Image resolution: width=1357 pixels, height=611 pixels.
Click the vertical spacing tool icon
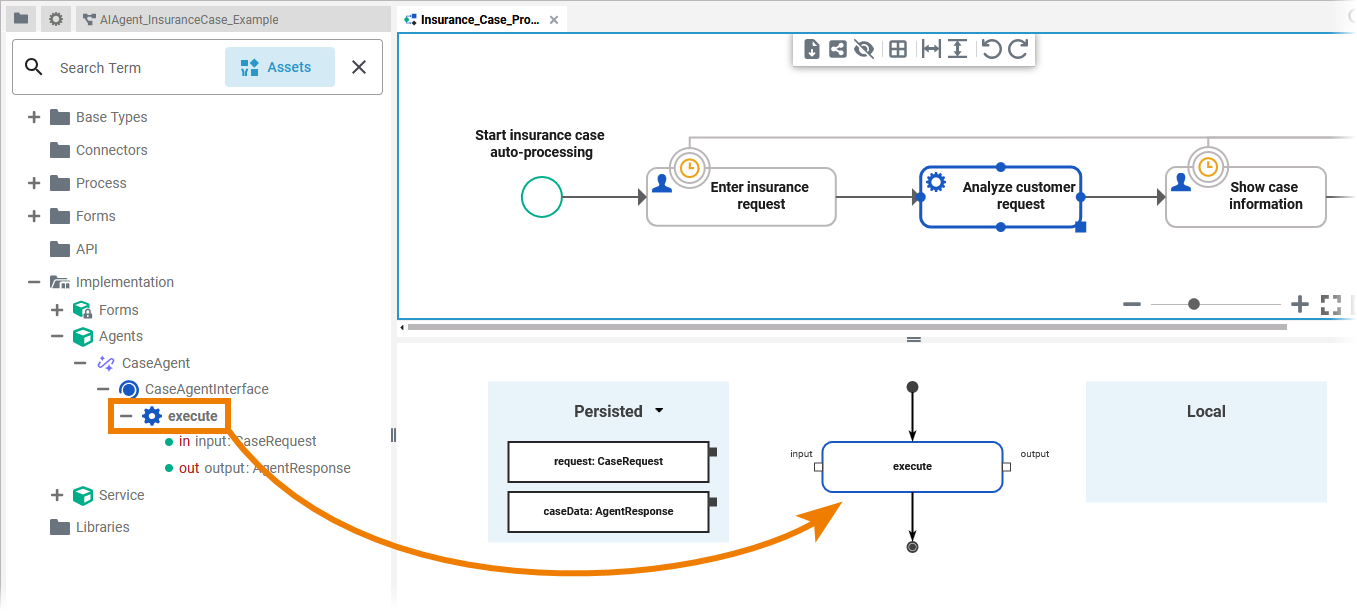pyautogui.click(x=957, y=49)
